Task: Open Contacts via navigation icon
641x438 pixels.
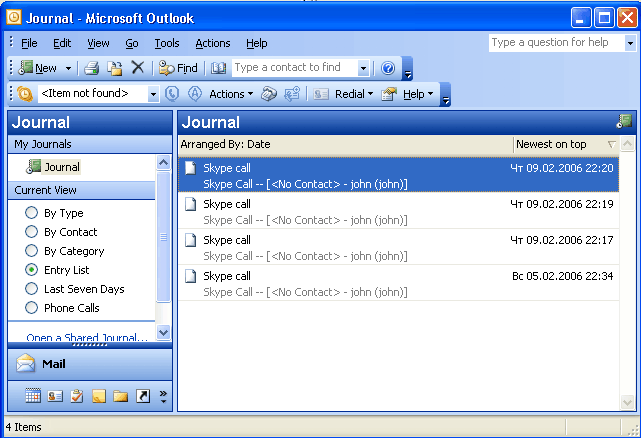Action: [55, 396]
